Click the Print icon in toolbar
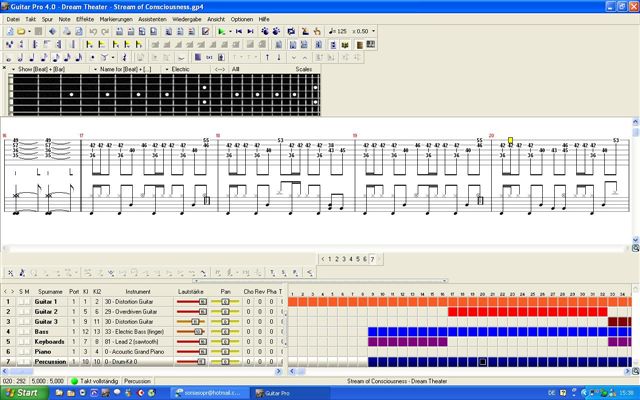The width and height of the screenshot is (640, 400). click(x=67, y=31)
